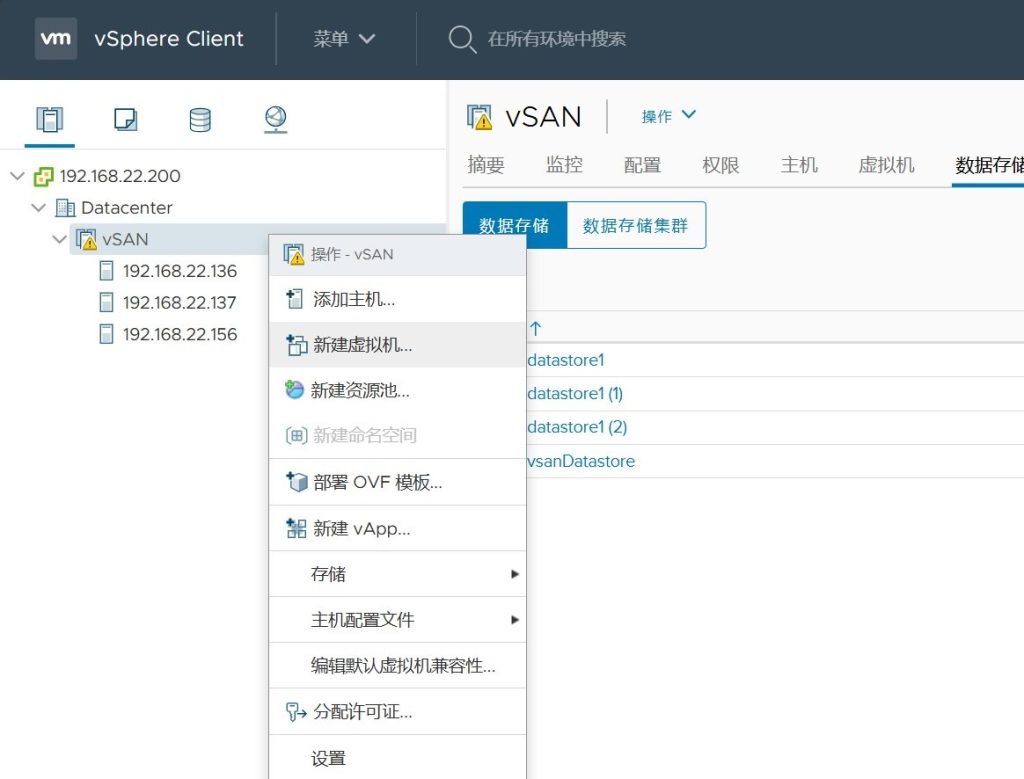This screenshot has height=779, width=1024.
Task: Expand the 存储 submenu arrow
Action: [515, 574]
